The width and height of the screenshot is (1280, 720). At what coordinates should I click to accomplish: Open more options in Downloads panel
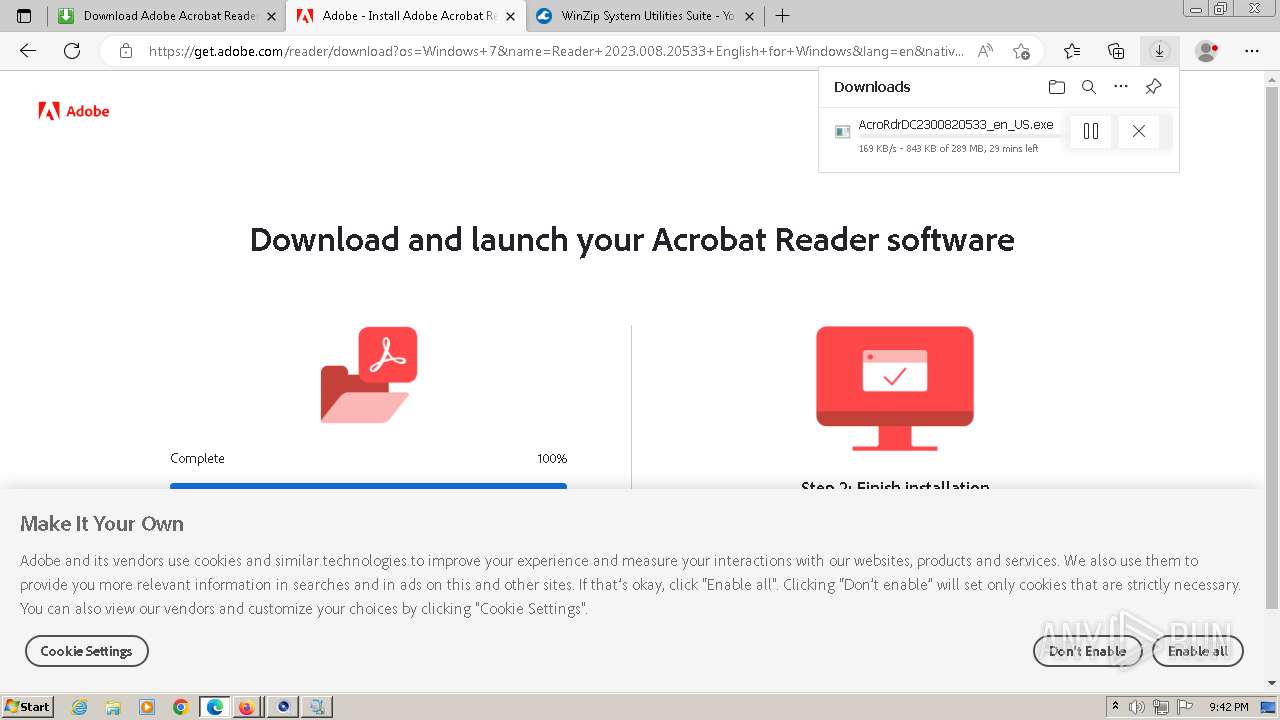pos(1121,87)
